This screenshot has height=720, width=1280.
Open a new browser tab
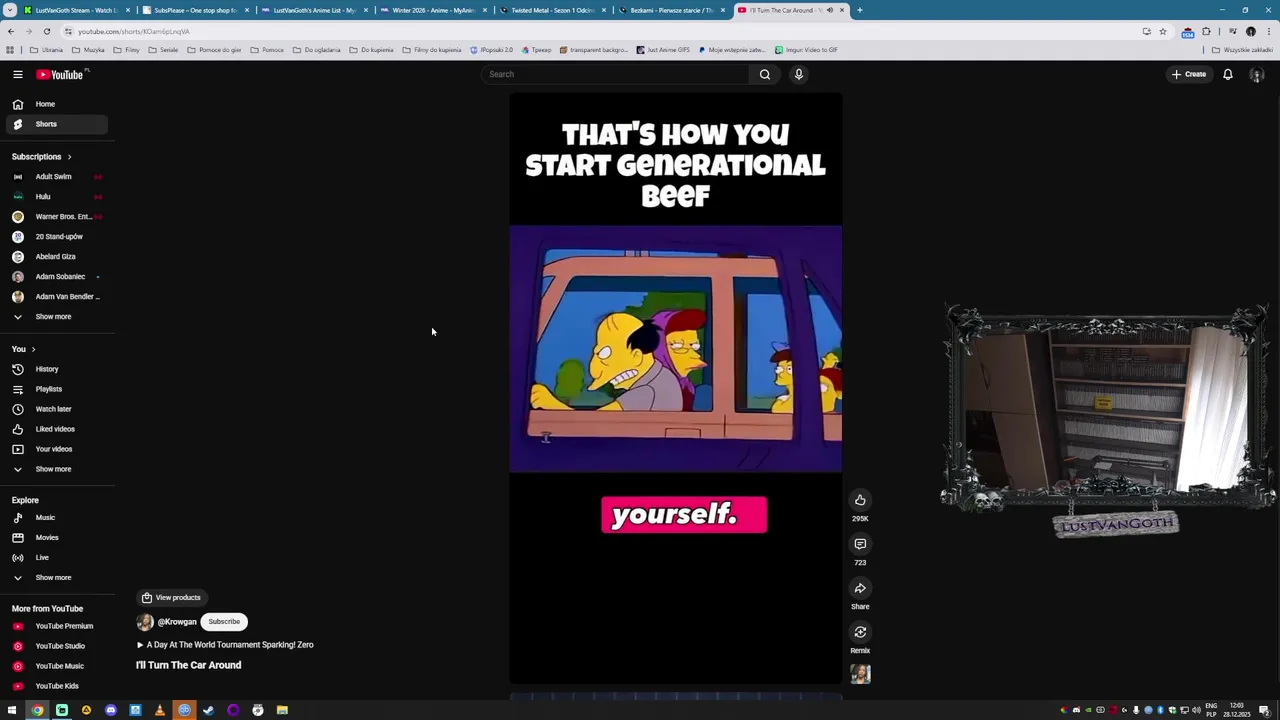point(860,10)
